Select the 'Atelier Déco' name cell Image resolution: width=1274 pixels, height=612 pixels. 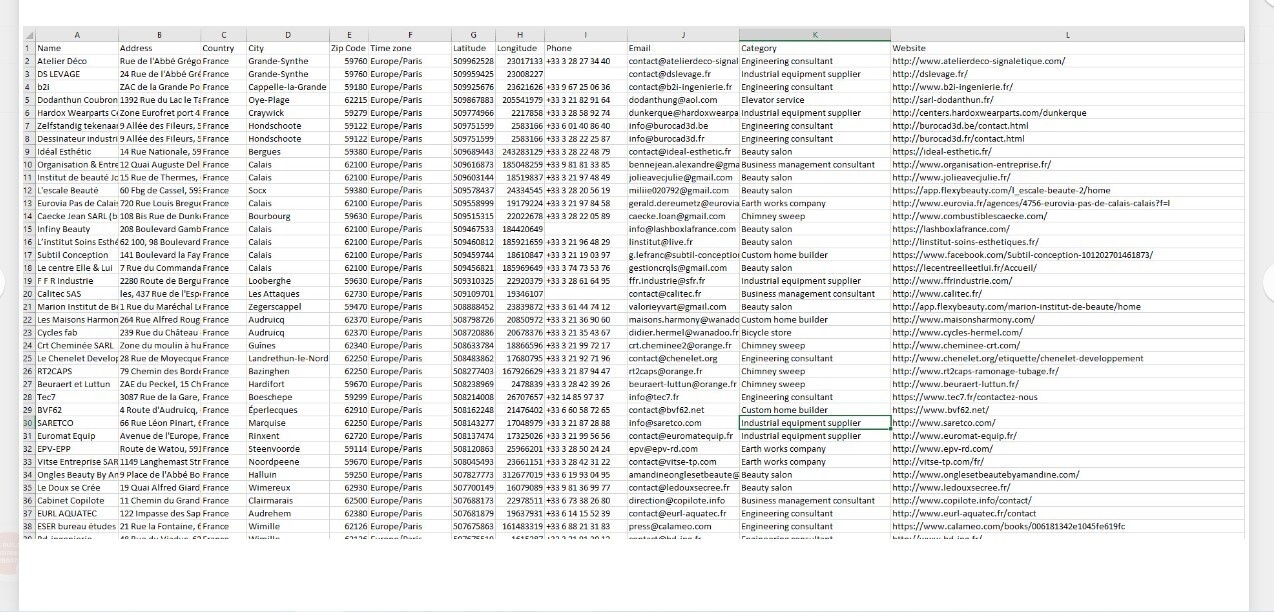(76, 61)
